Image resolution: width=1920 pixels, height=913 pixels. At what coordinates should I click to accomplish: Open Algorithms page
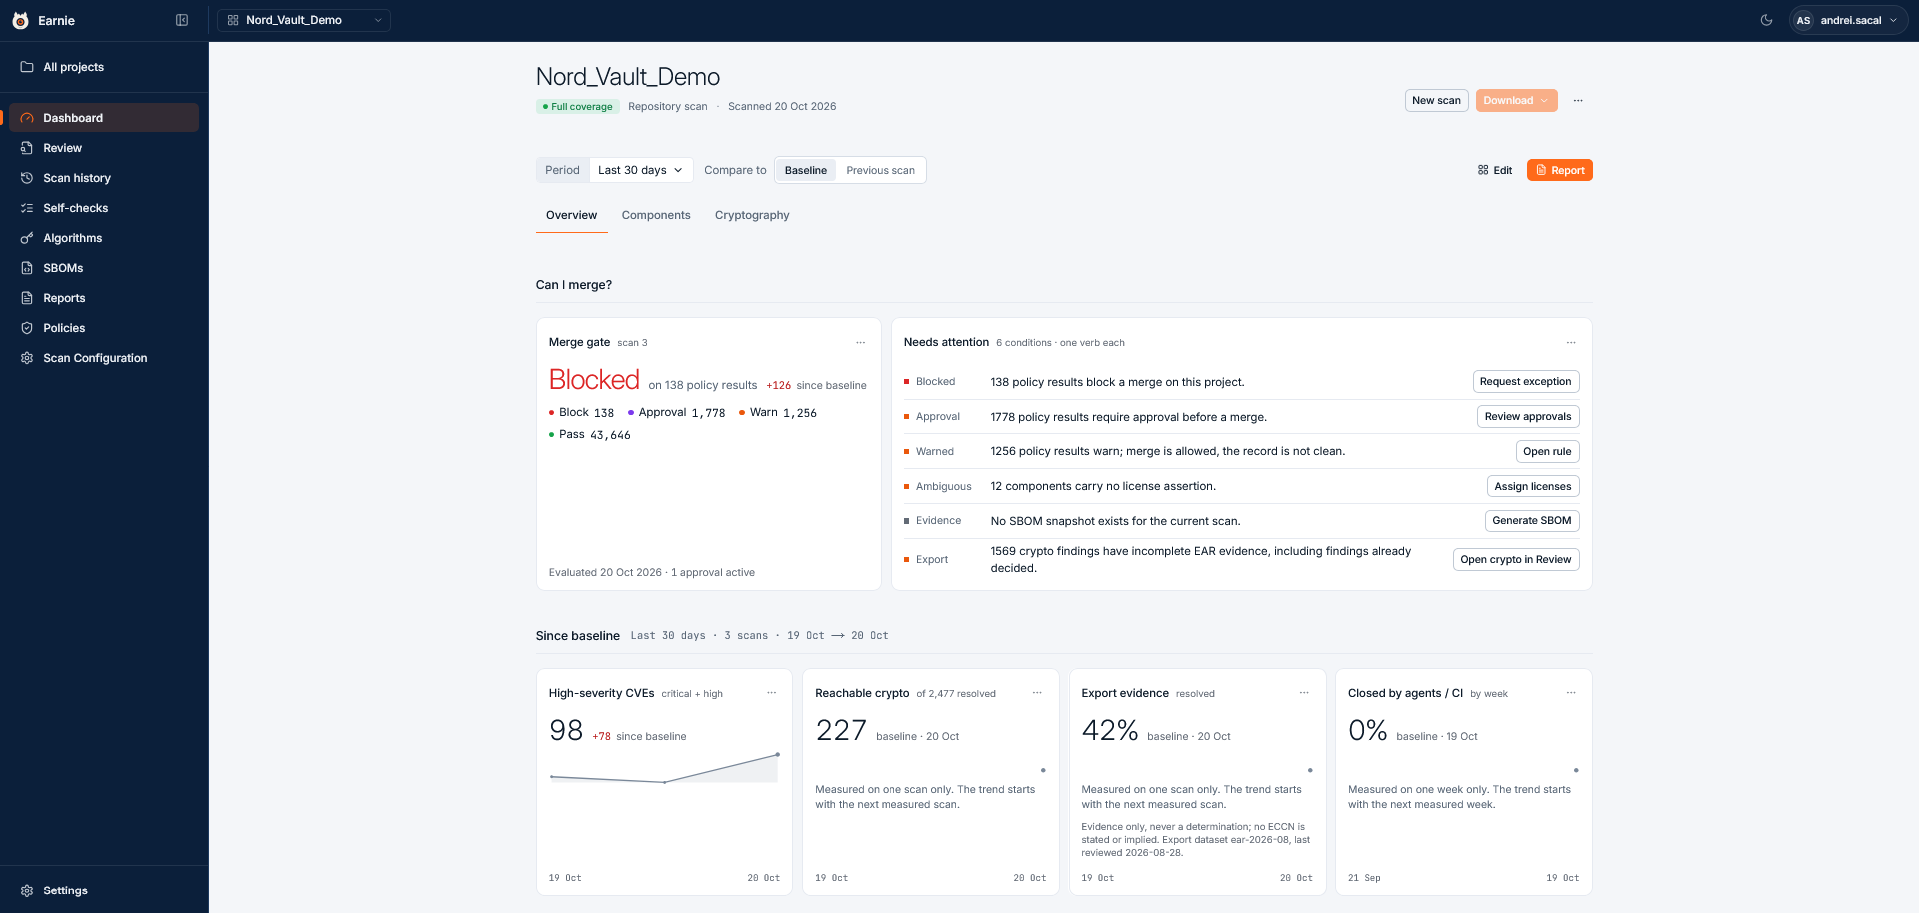(104, 238)
